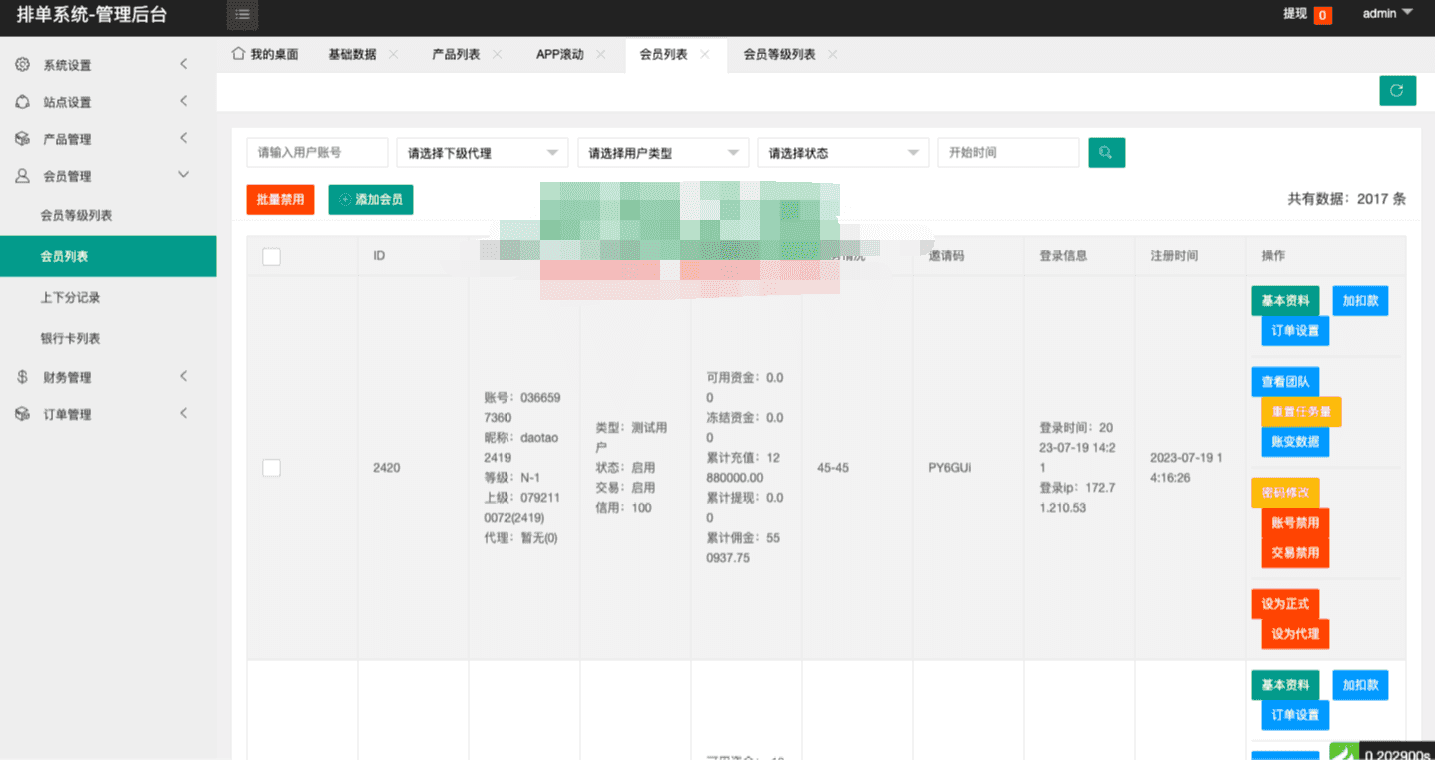Click the green search magnifier button
Image resolution: width=1435 pixels, height=761 pixels.
tap(1106, 153)
